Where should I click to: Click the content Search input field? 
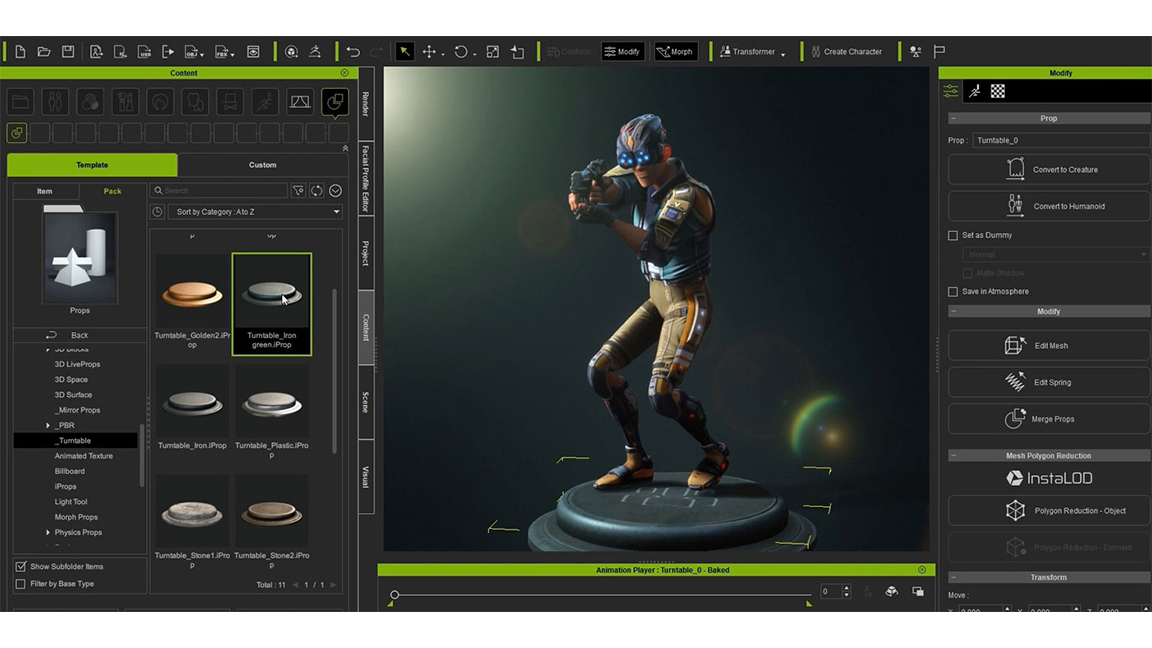(x=219, y=190)
